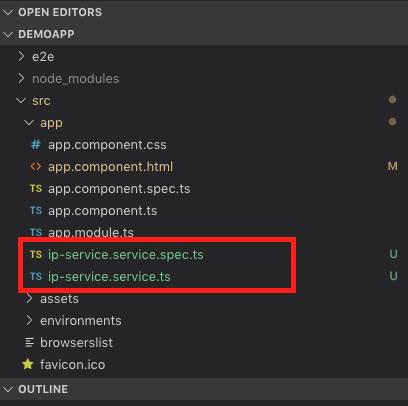Click the HTML brackets icon beside app.component.html
This screenshot has height=406, width=408.
tap(36, 166)
